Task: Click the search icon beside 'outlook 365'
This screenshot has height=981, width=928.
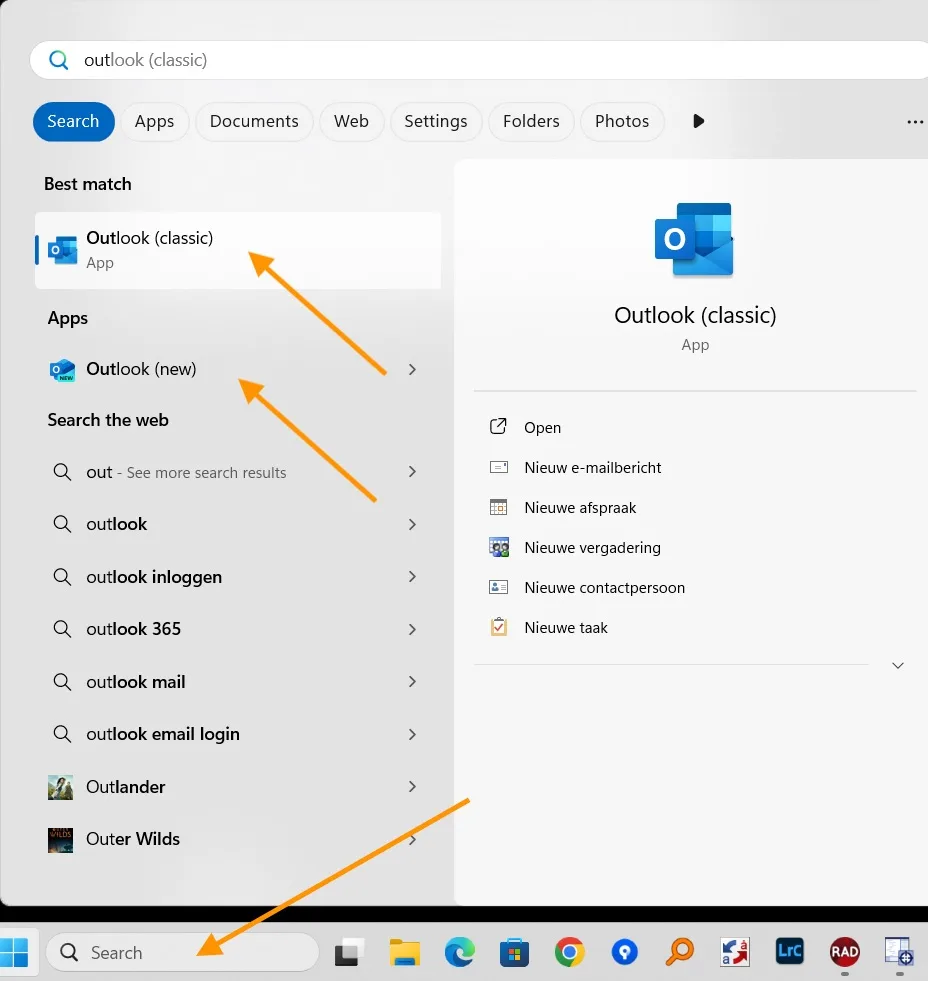Action: pyautogui.click(x=62, y=628)
